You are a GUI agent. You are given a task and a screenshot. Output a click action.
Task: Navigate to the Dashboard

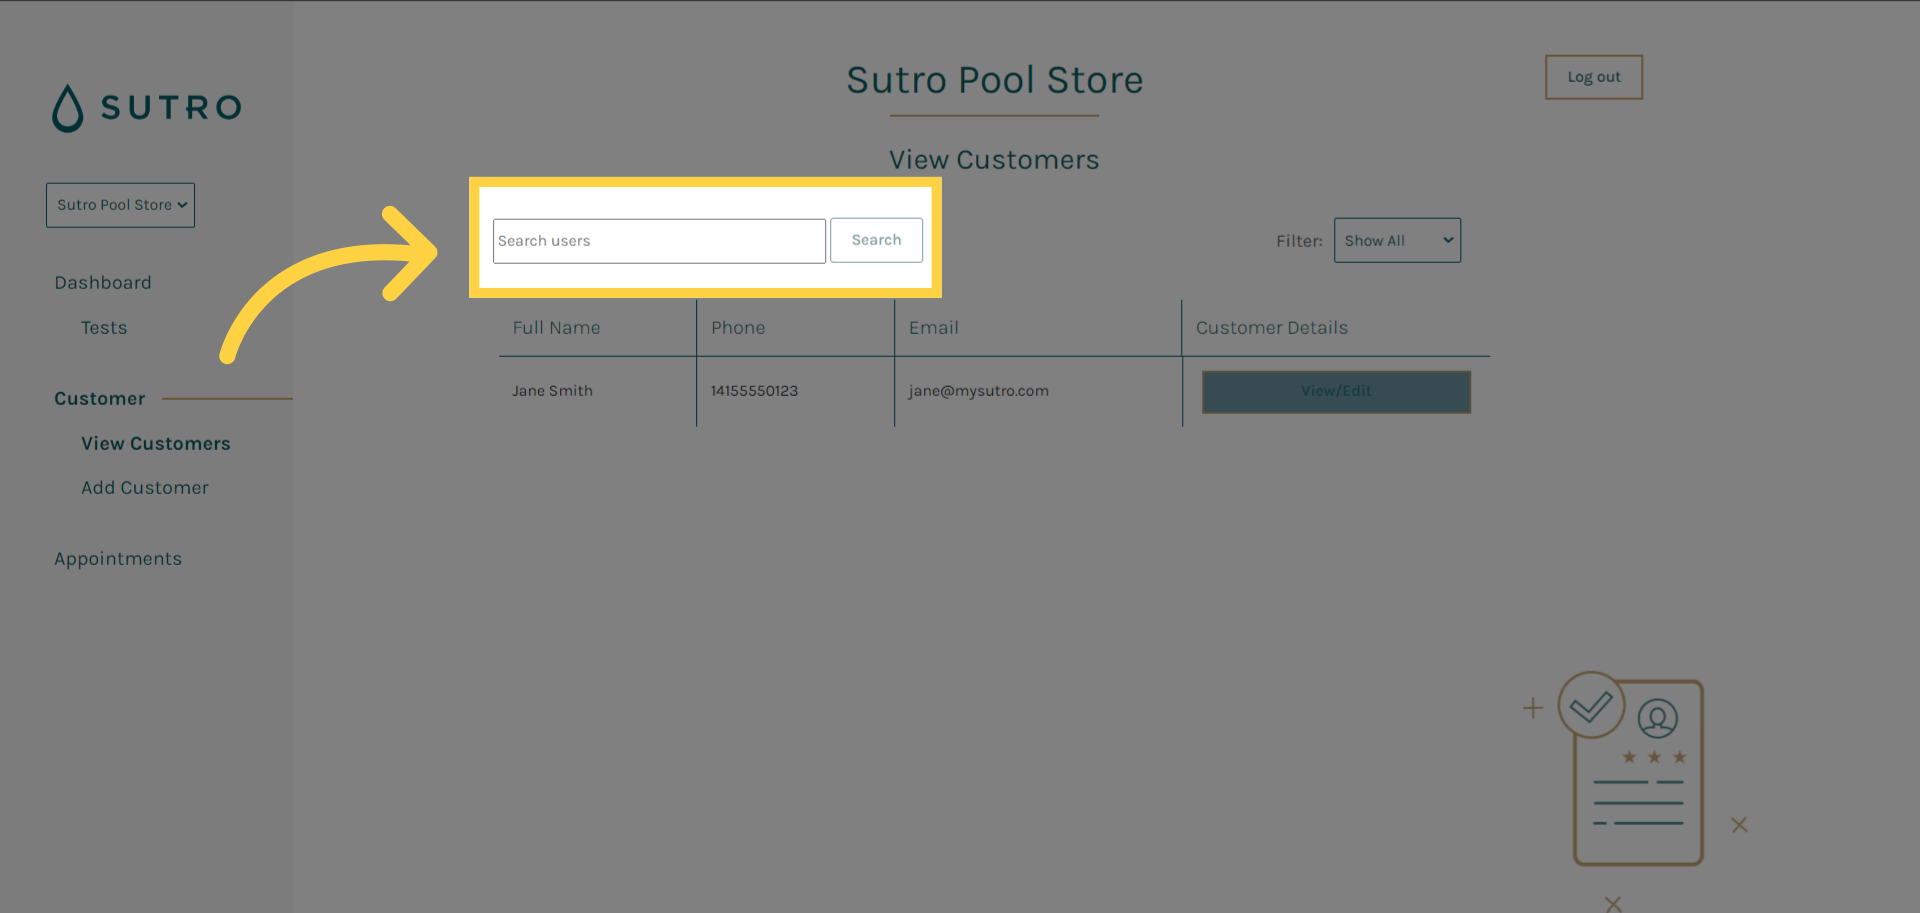103,282
